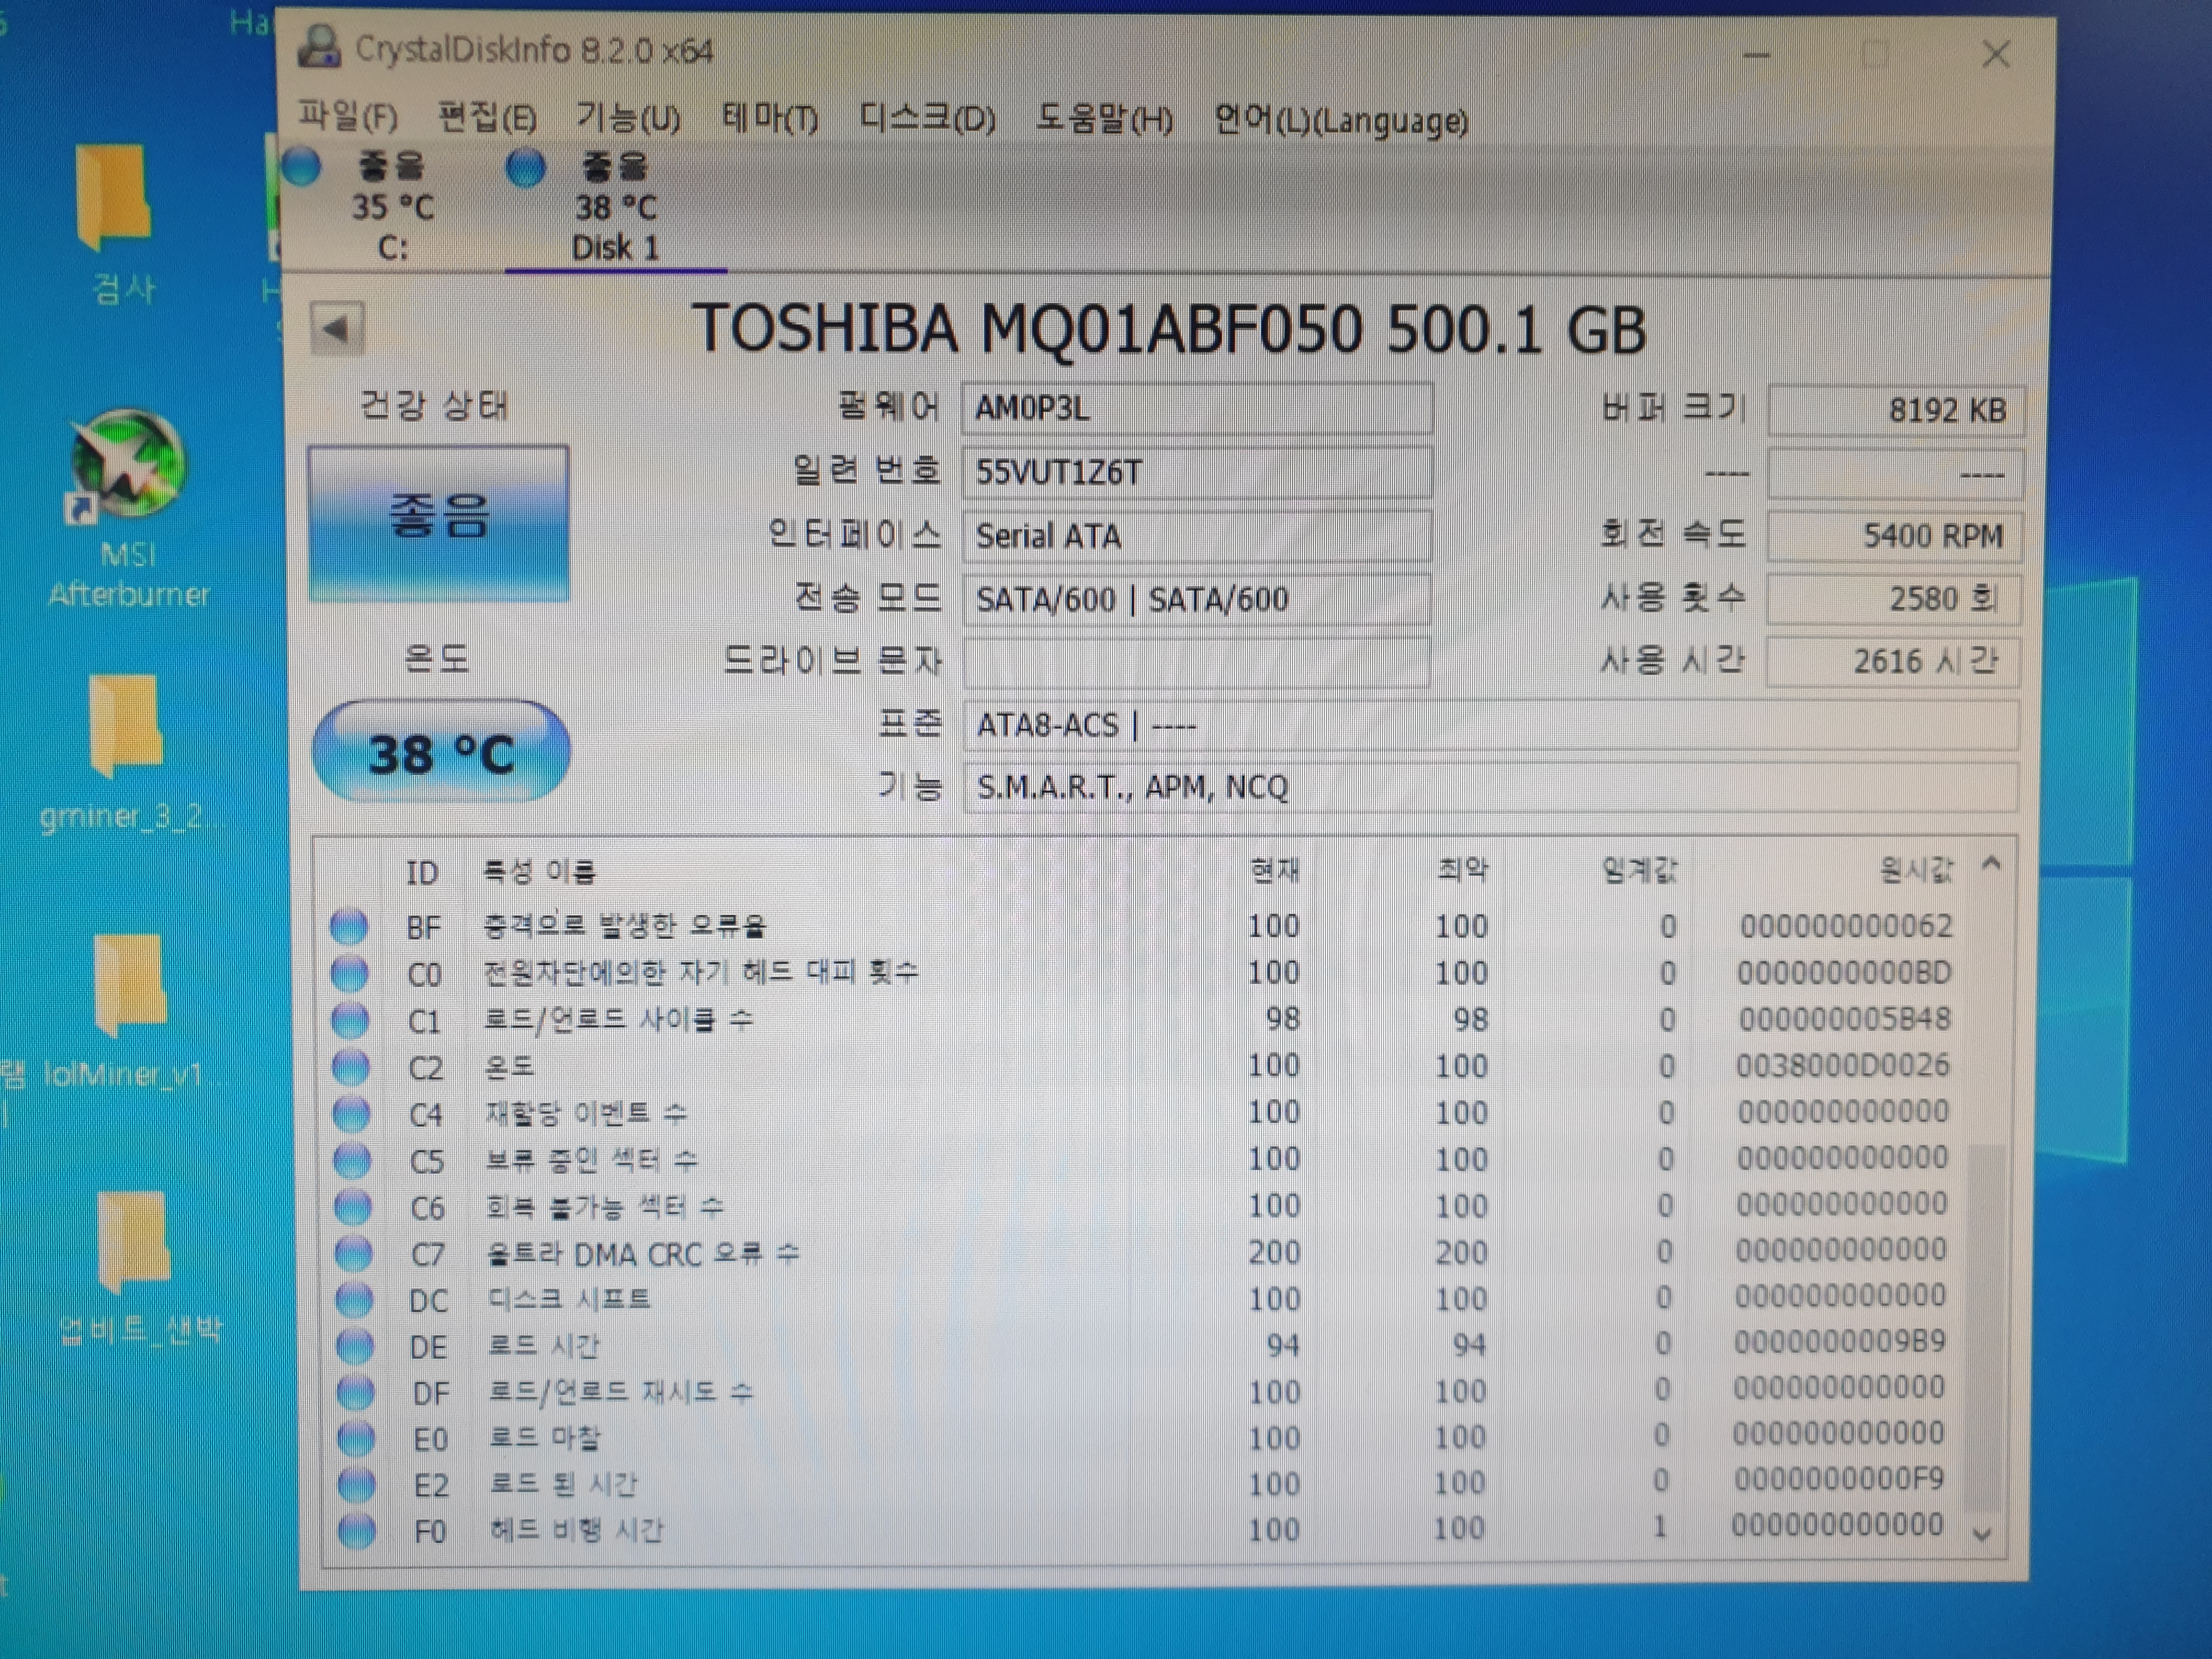This screenshot has width=2212, height=1659.
Task: Click the status circle for attribute C2
Action: click(351, 1067)
